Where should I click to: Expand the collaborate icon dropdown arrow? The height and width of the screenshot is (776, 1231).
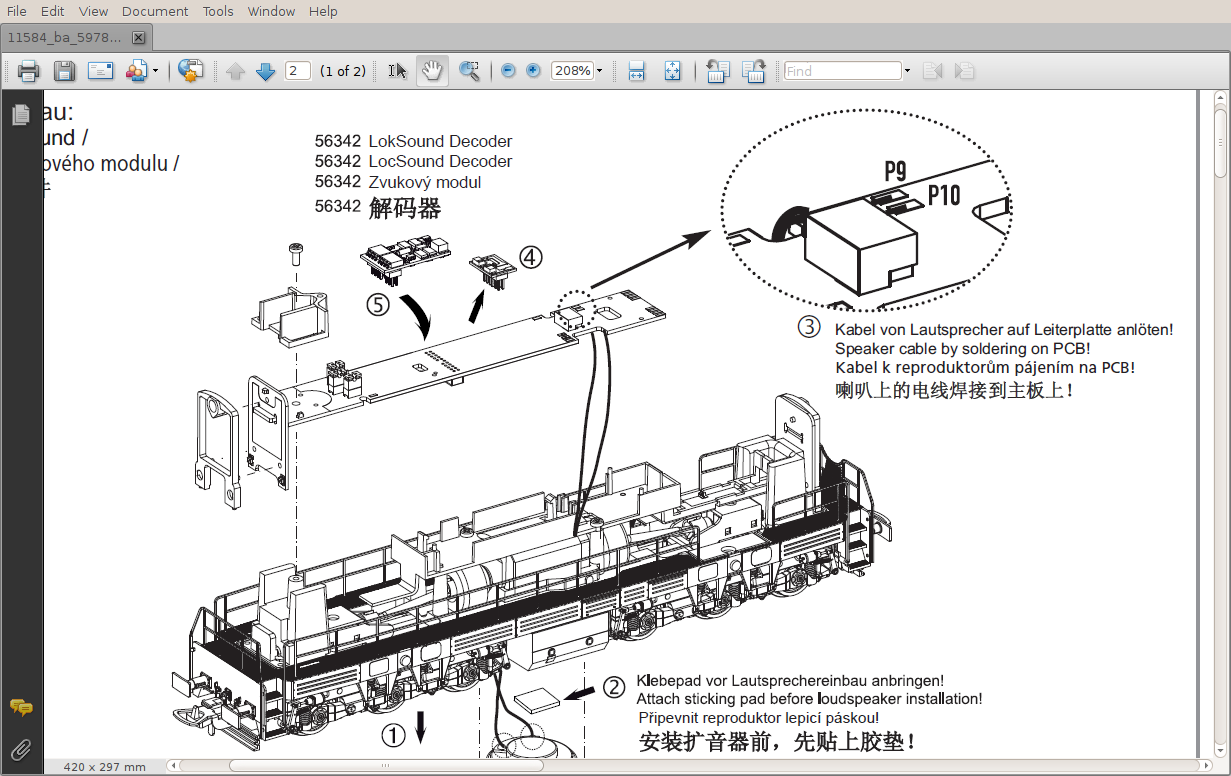click(x=156, y=71)
